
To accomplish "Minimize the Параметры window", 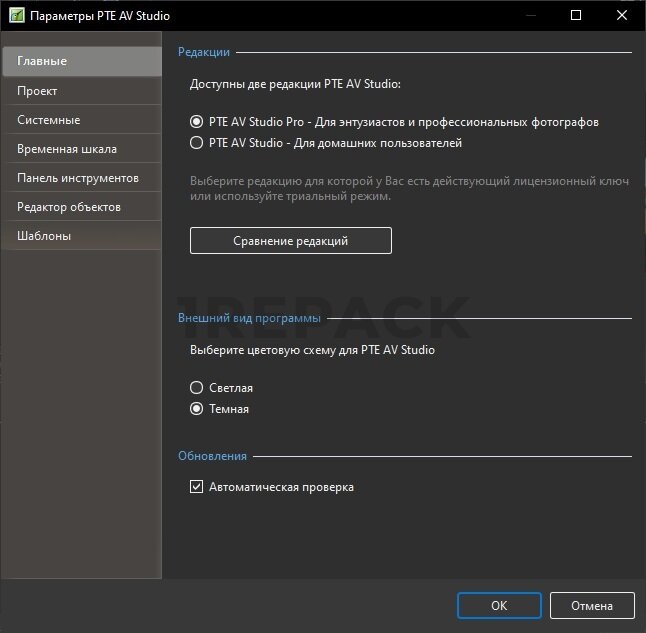I will point(529,16).
